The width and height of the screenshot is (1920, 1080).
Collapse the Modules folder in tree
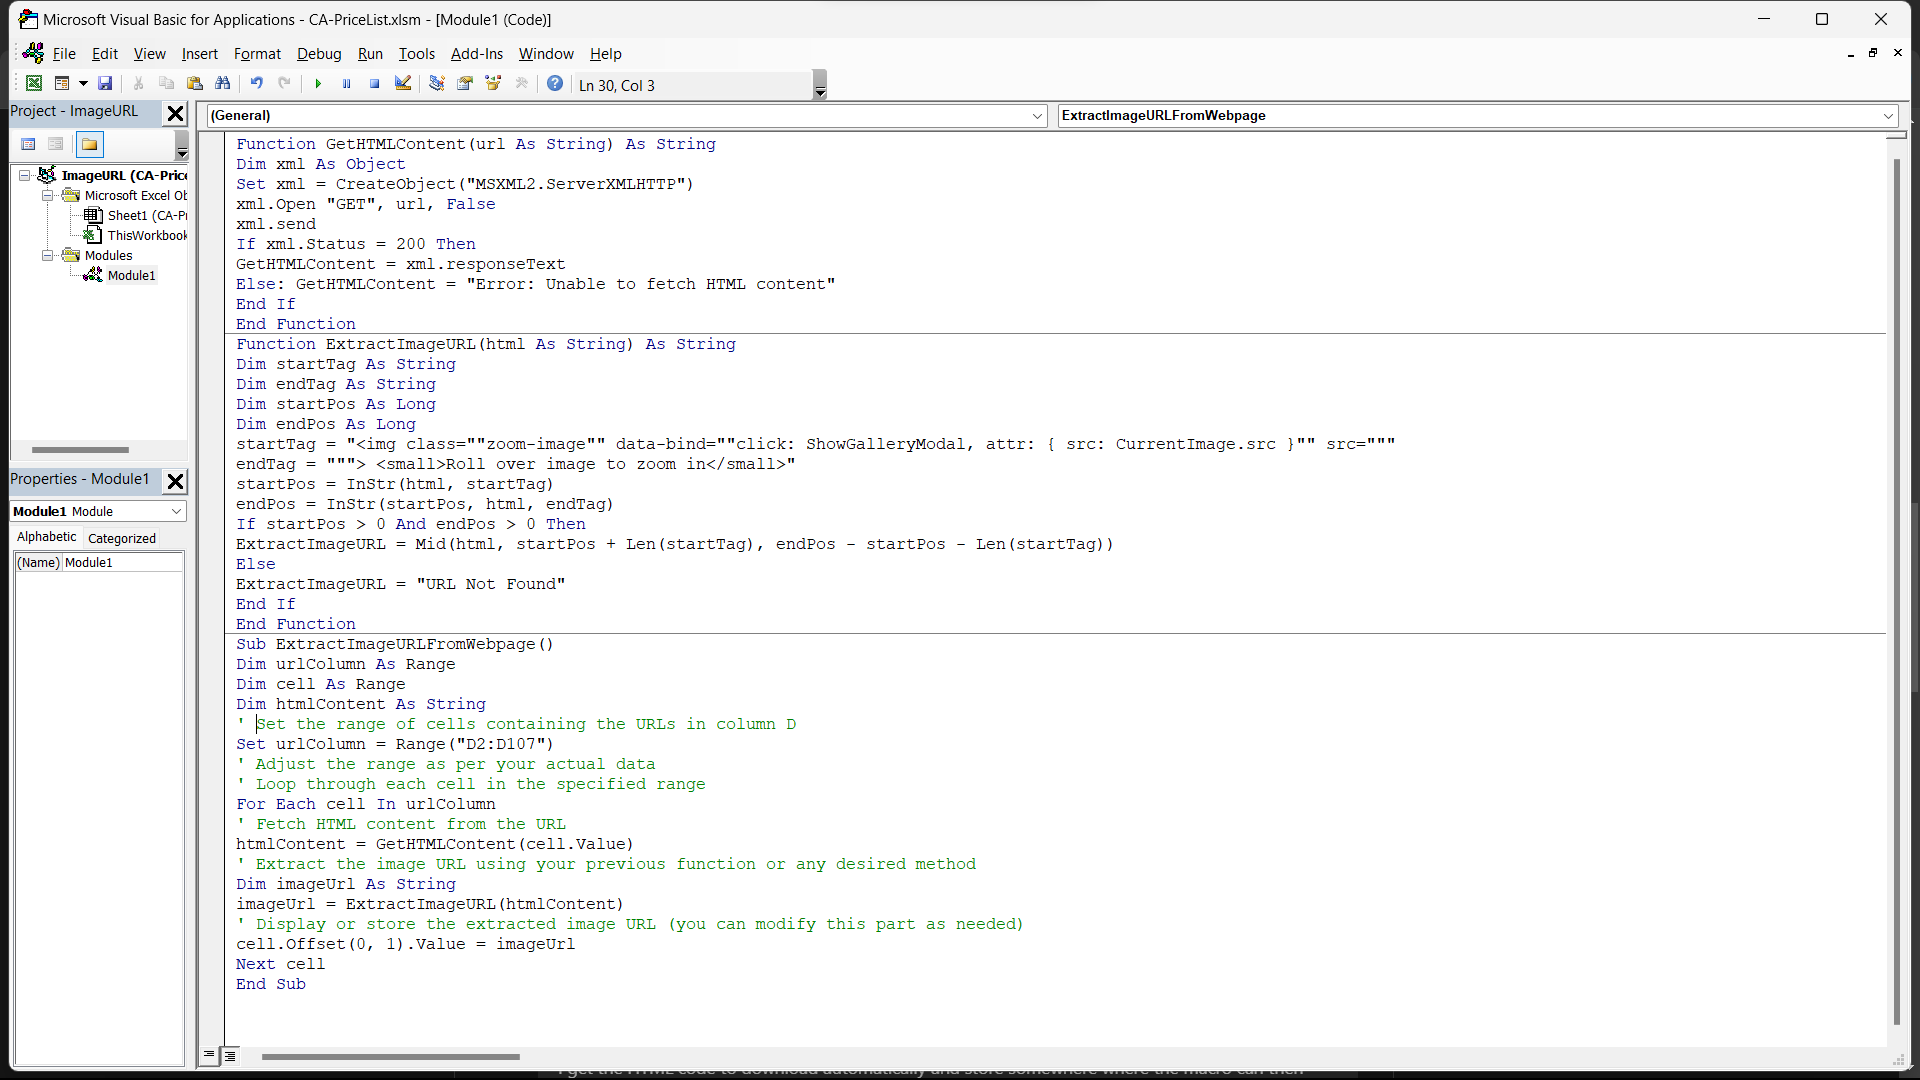[x=47, y=256]
